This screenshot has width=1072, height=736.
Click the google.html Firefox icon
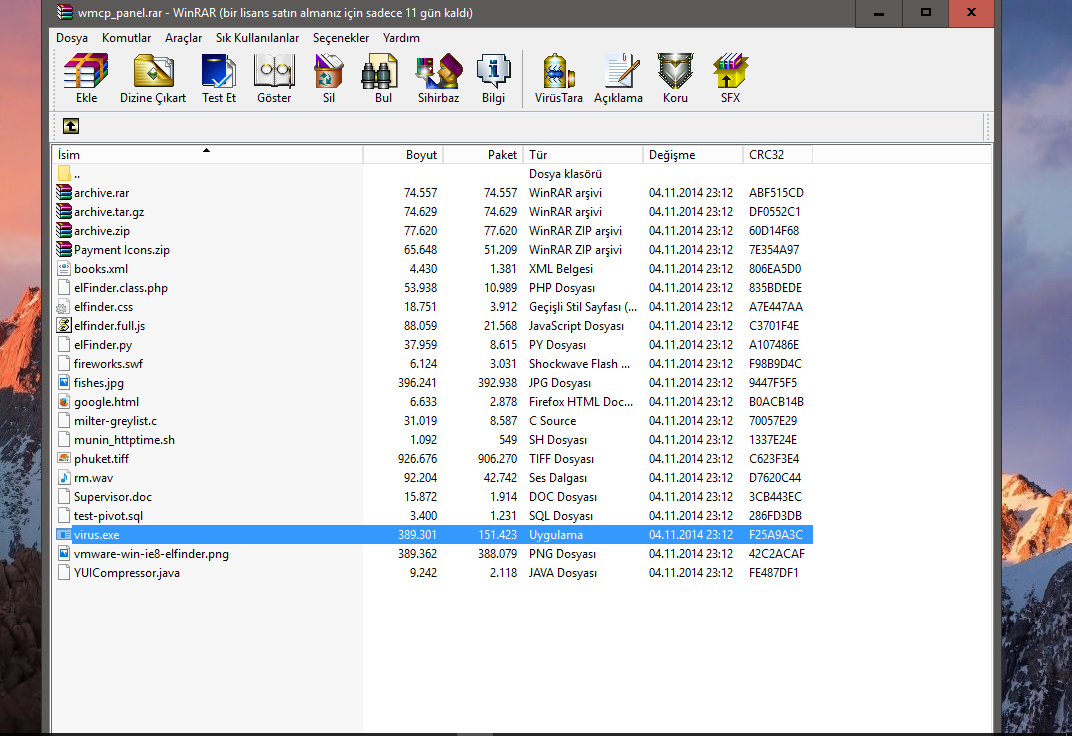[x=64, y=402]
